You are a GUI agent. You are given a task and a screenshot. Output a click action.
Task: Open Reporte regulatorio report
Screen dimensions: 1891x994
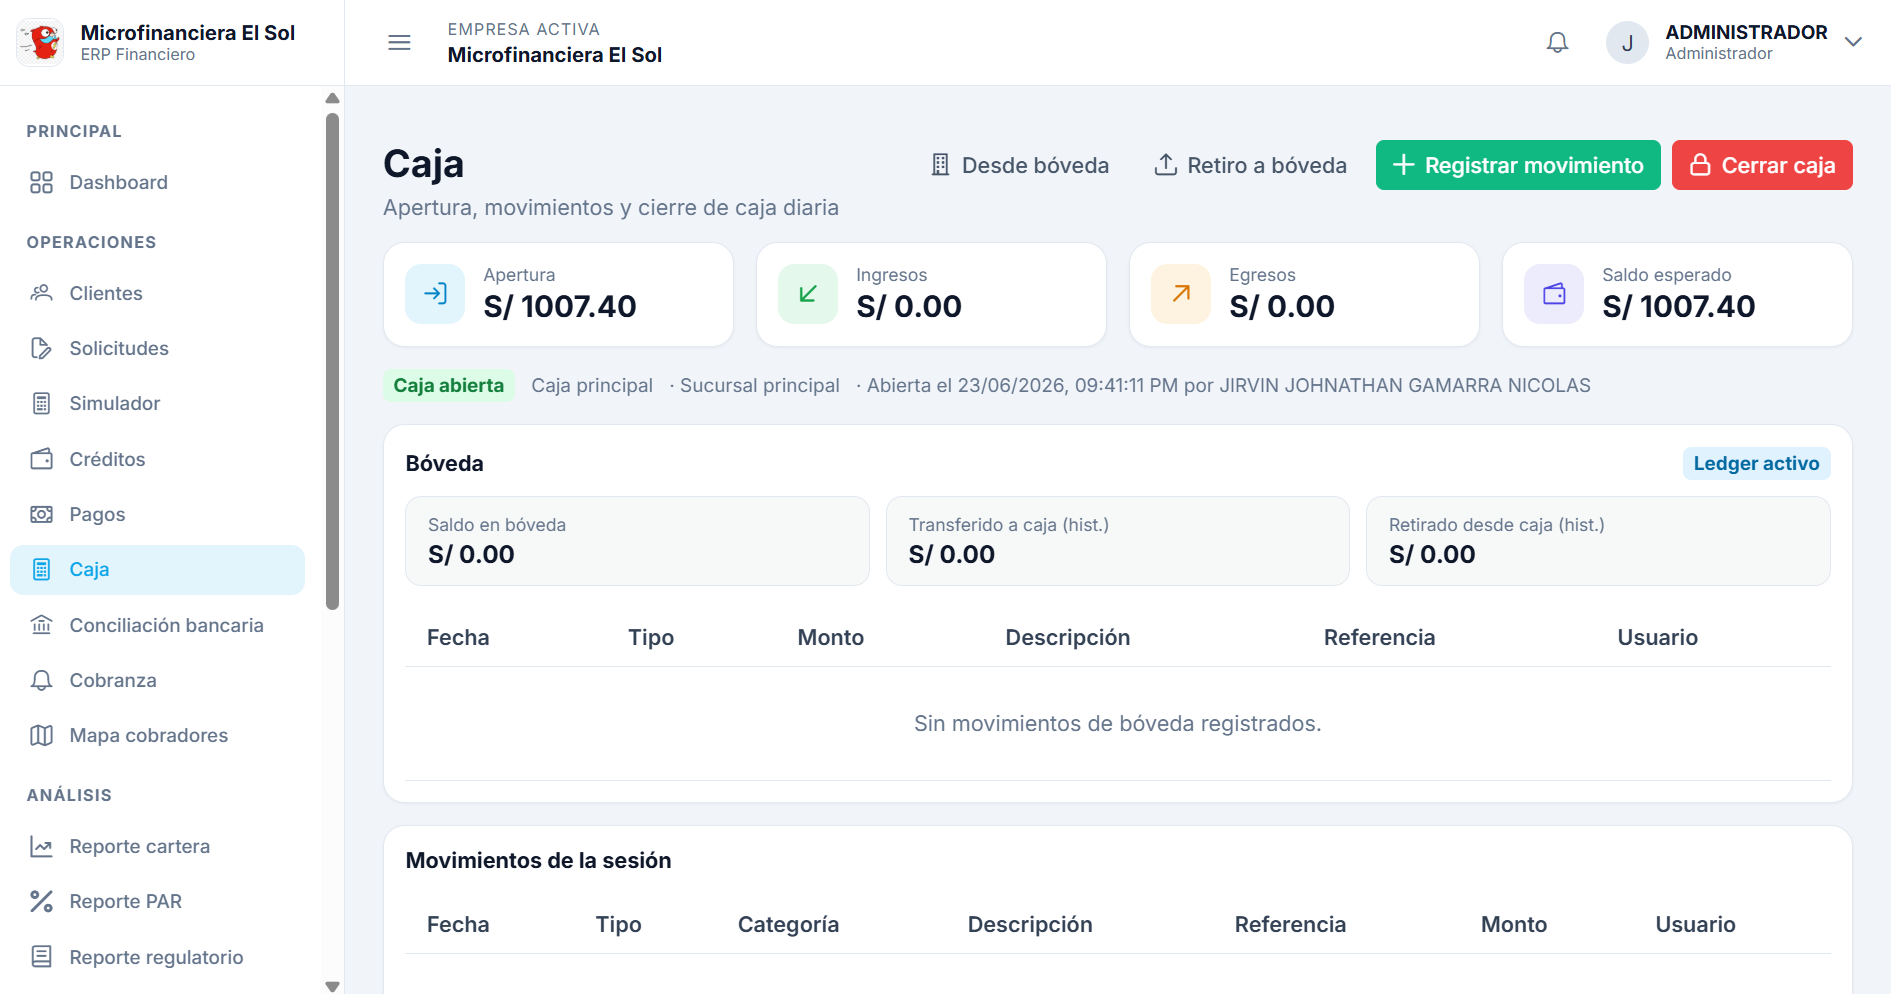157,957
